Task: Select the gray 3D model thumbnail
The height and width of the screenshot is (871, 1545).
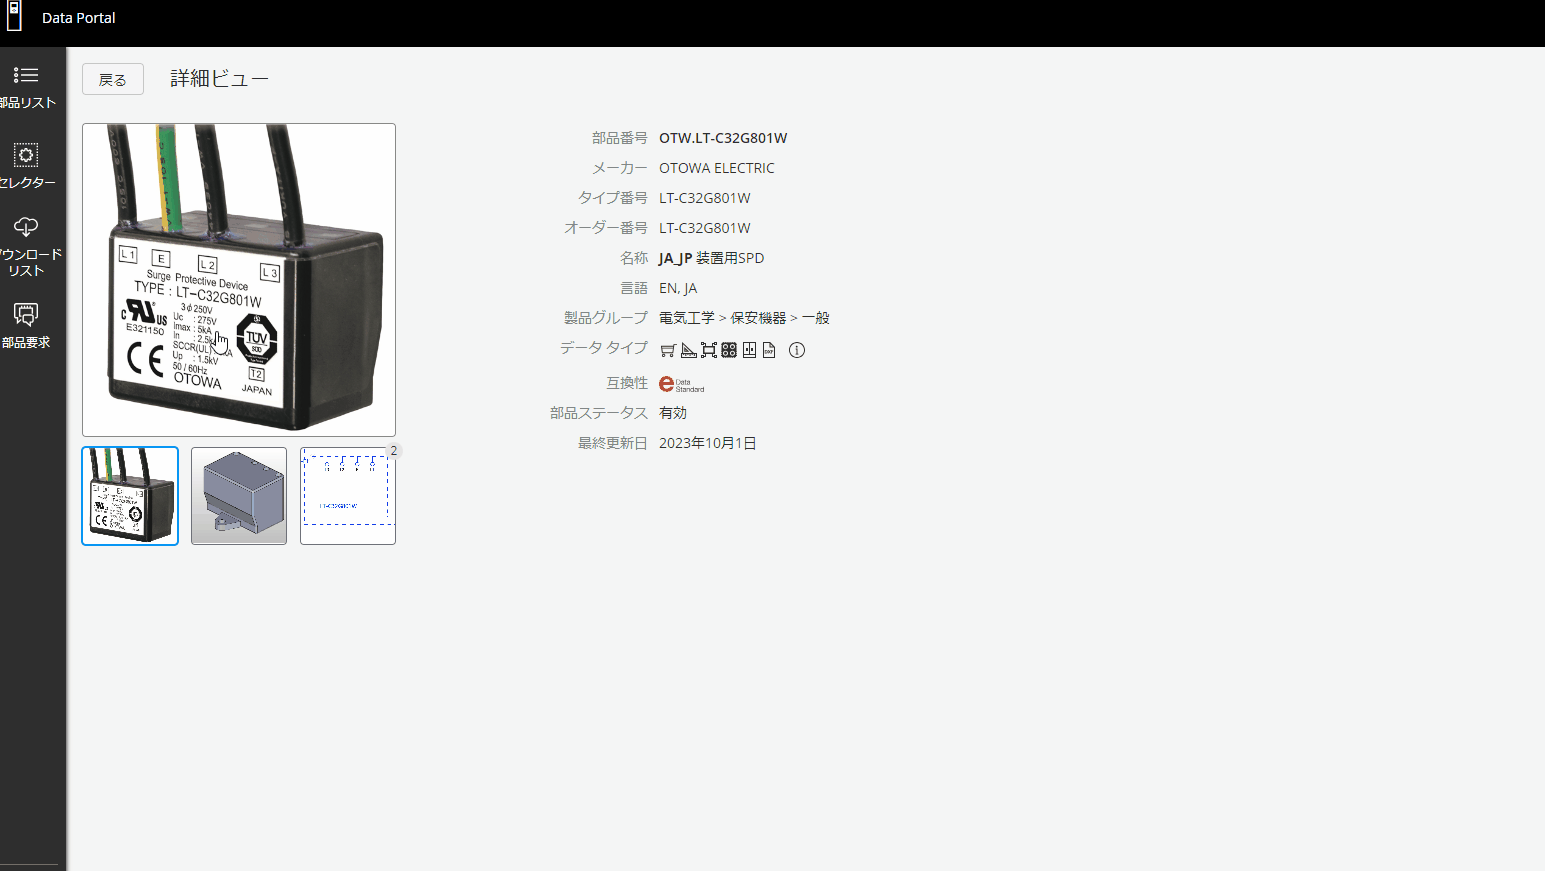Action: pos(239,496)
